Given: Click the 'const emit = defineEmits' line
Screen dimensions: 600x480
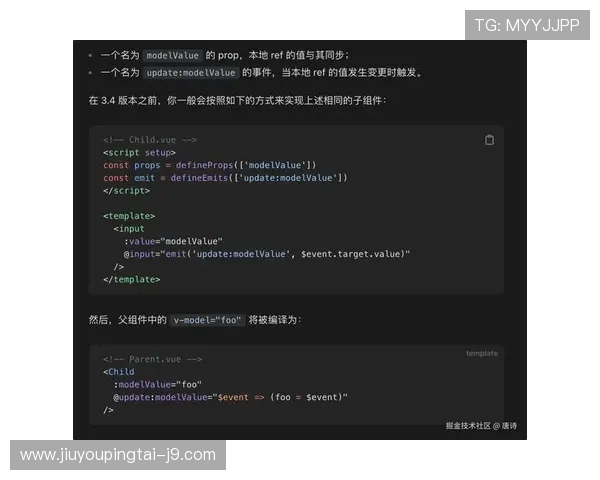Looking at the screenshot, I should click(x=225, y=178).
